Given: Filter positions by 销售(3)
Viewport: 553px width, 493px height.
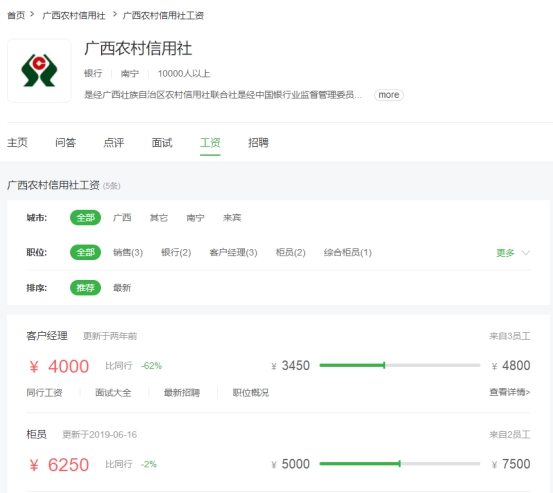Looking at the screenshot, I should 128,252.
